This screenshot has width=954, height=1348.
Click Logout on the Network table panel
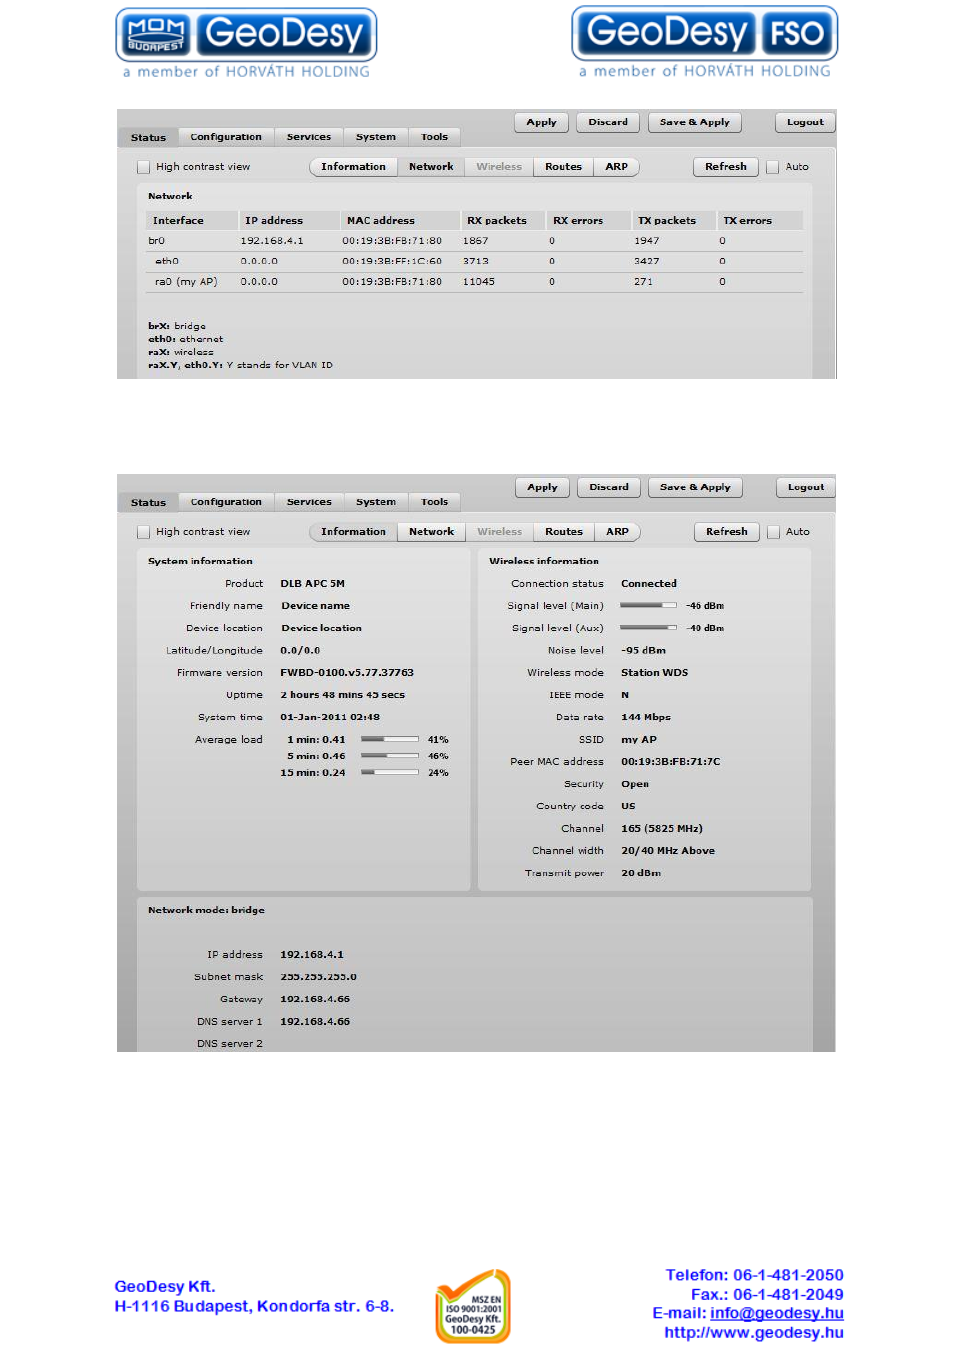point(805,122)
